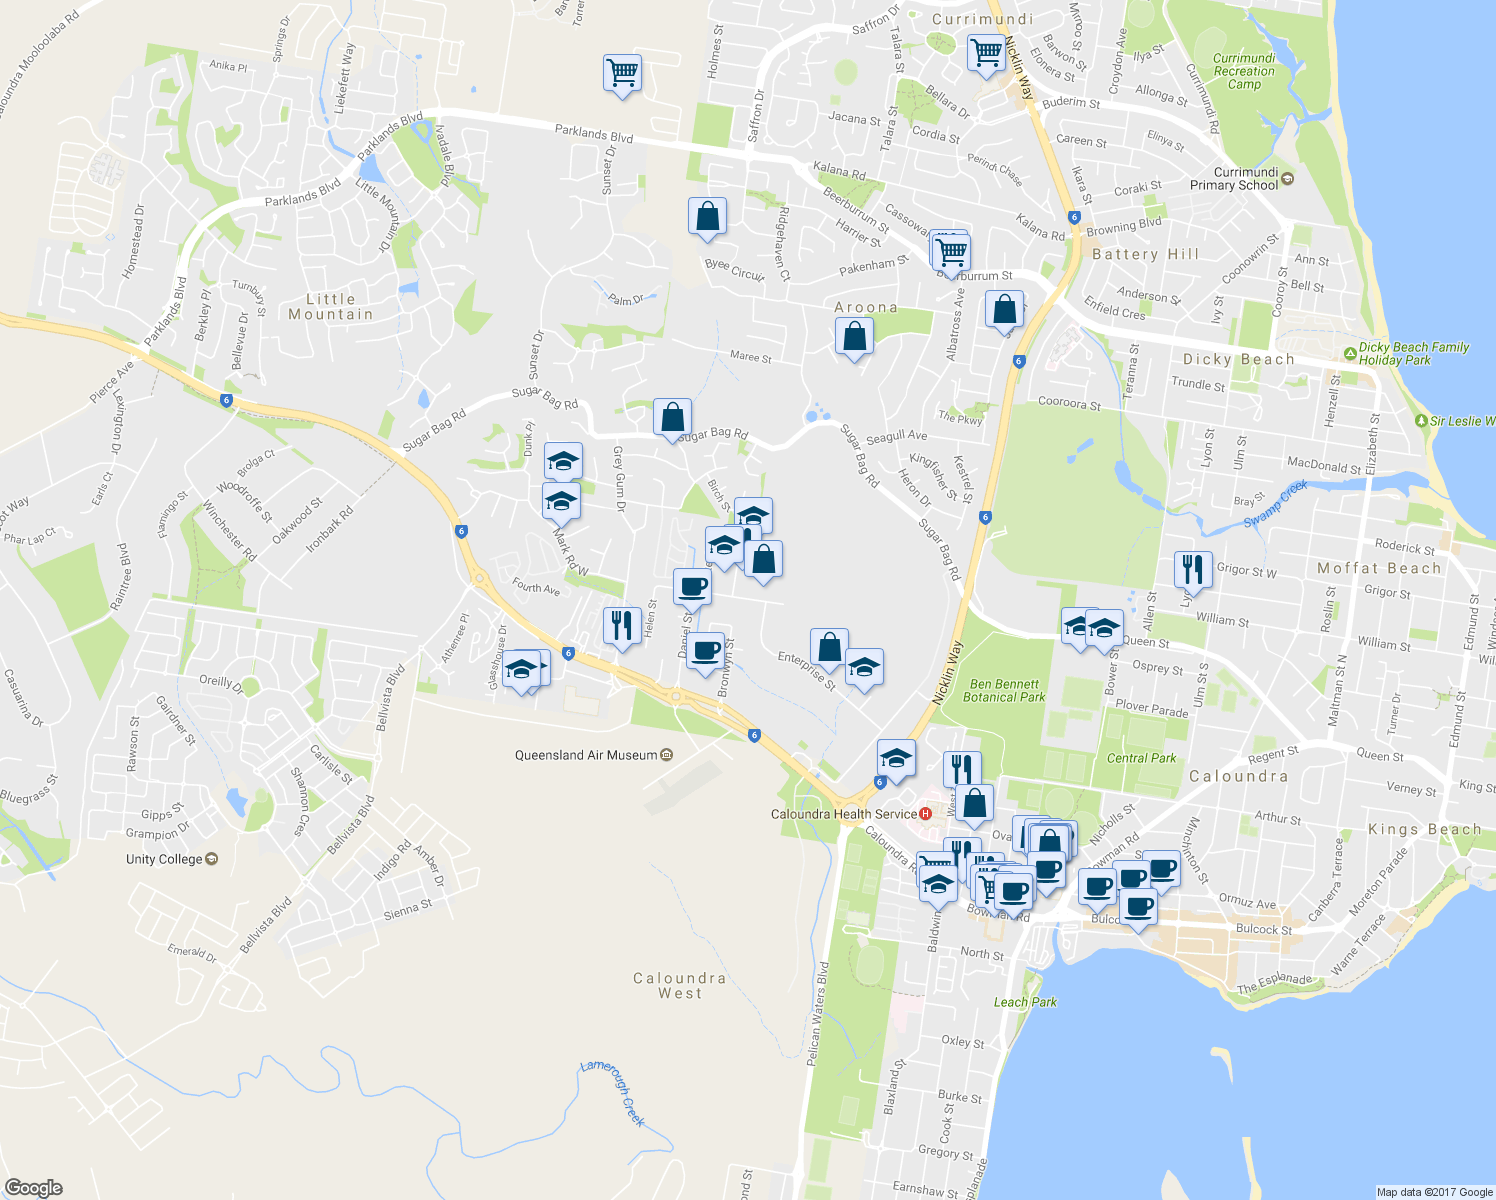Viewport: 1496px width, 1200px height.
Task: Click the route 6 shield beside Browning Blvd
Action: coord(1073,217)
